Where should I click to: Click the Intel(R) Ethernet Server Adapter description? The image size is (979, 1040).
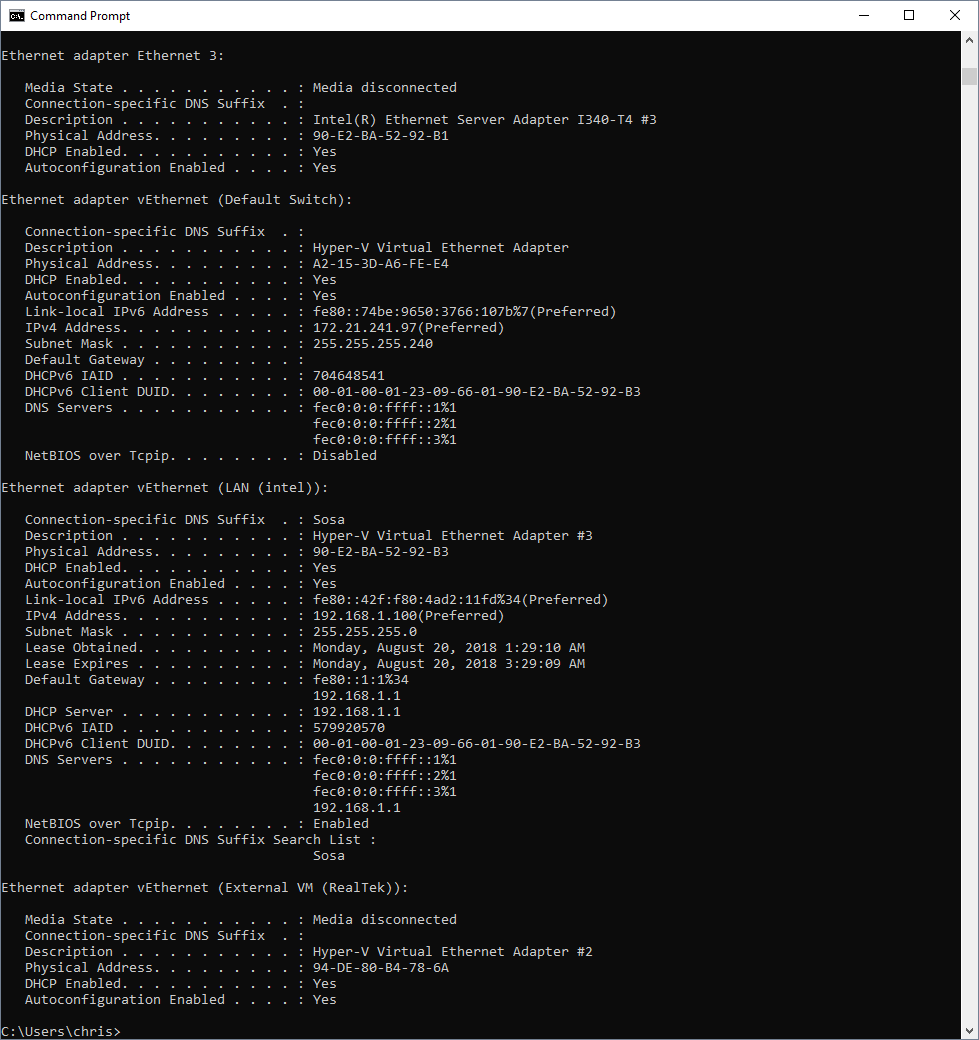(x=484, y=120)
